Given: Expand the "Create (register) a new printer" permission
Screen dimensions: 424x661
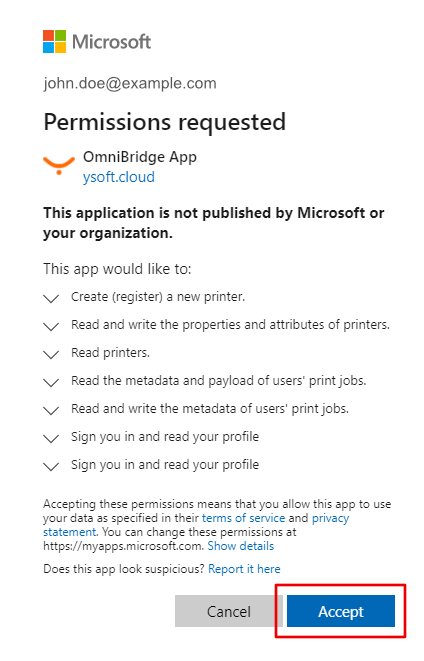Looking at the screenshot, I should (51, 298).
